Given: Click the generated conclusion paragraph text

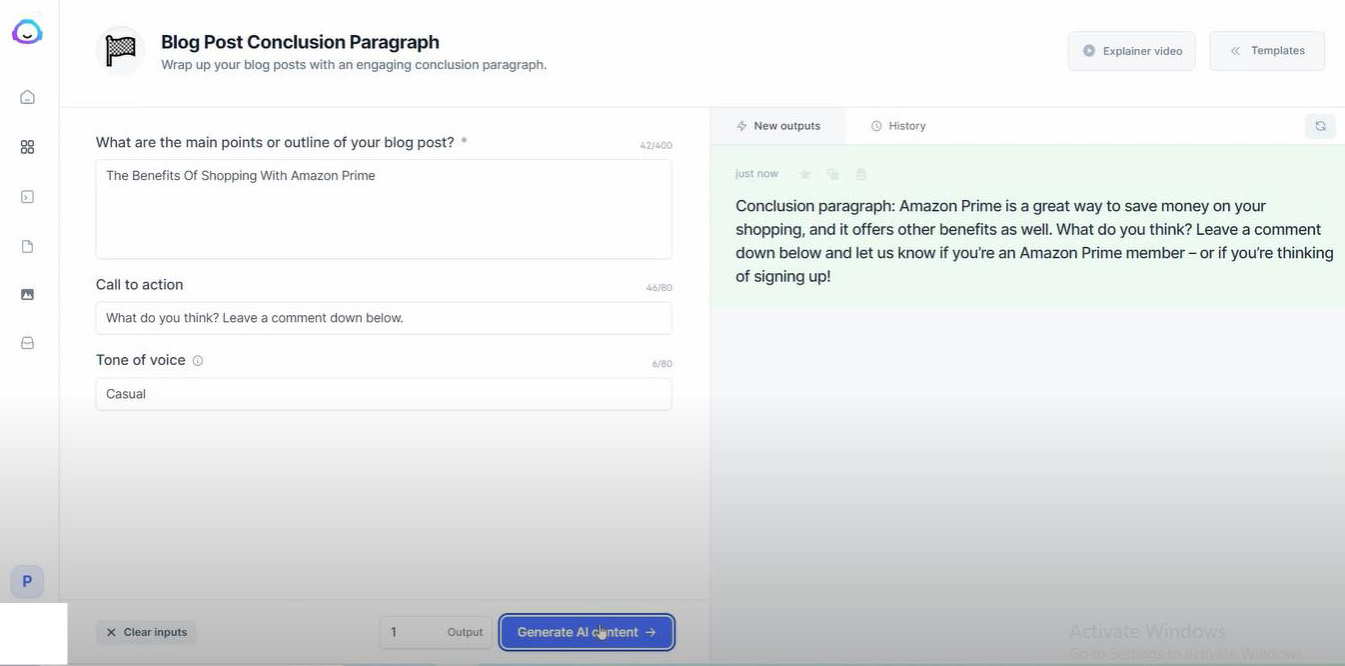Looking at the screenshot, I should click(1034, 241).
